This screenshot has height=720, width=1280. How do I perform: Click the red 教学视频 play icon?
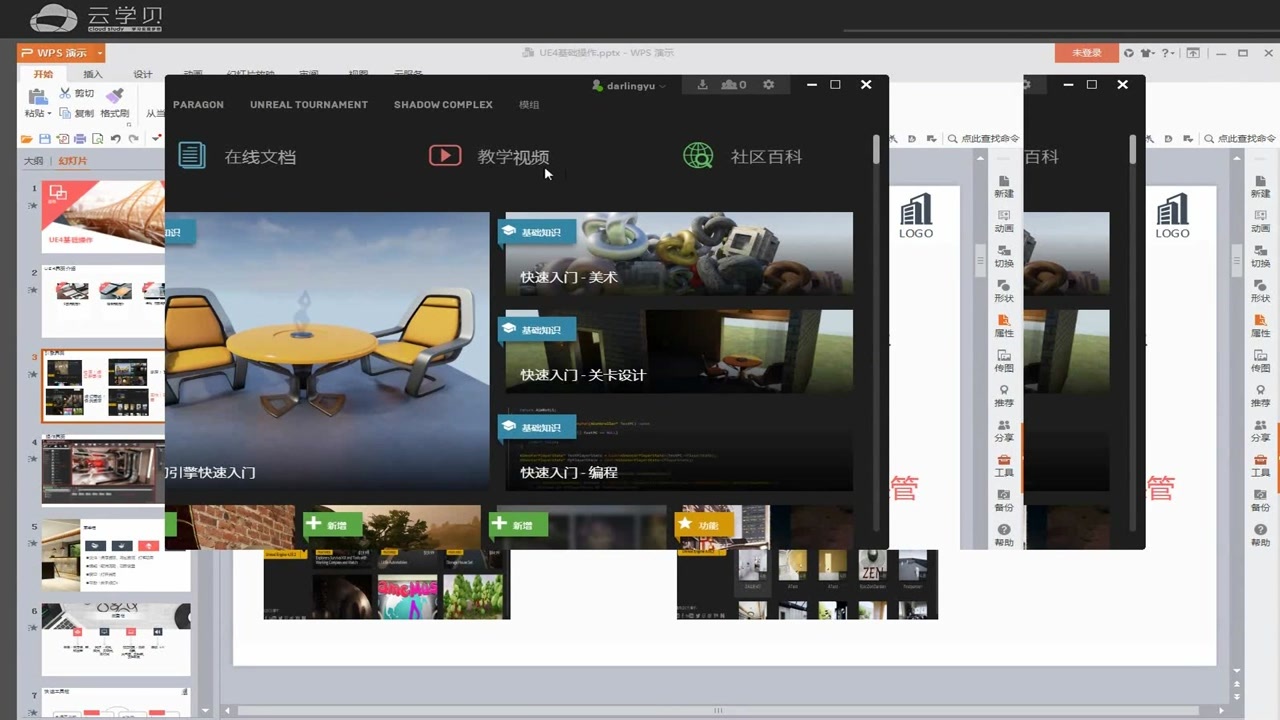445,155
